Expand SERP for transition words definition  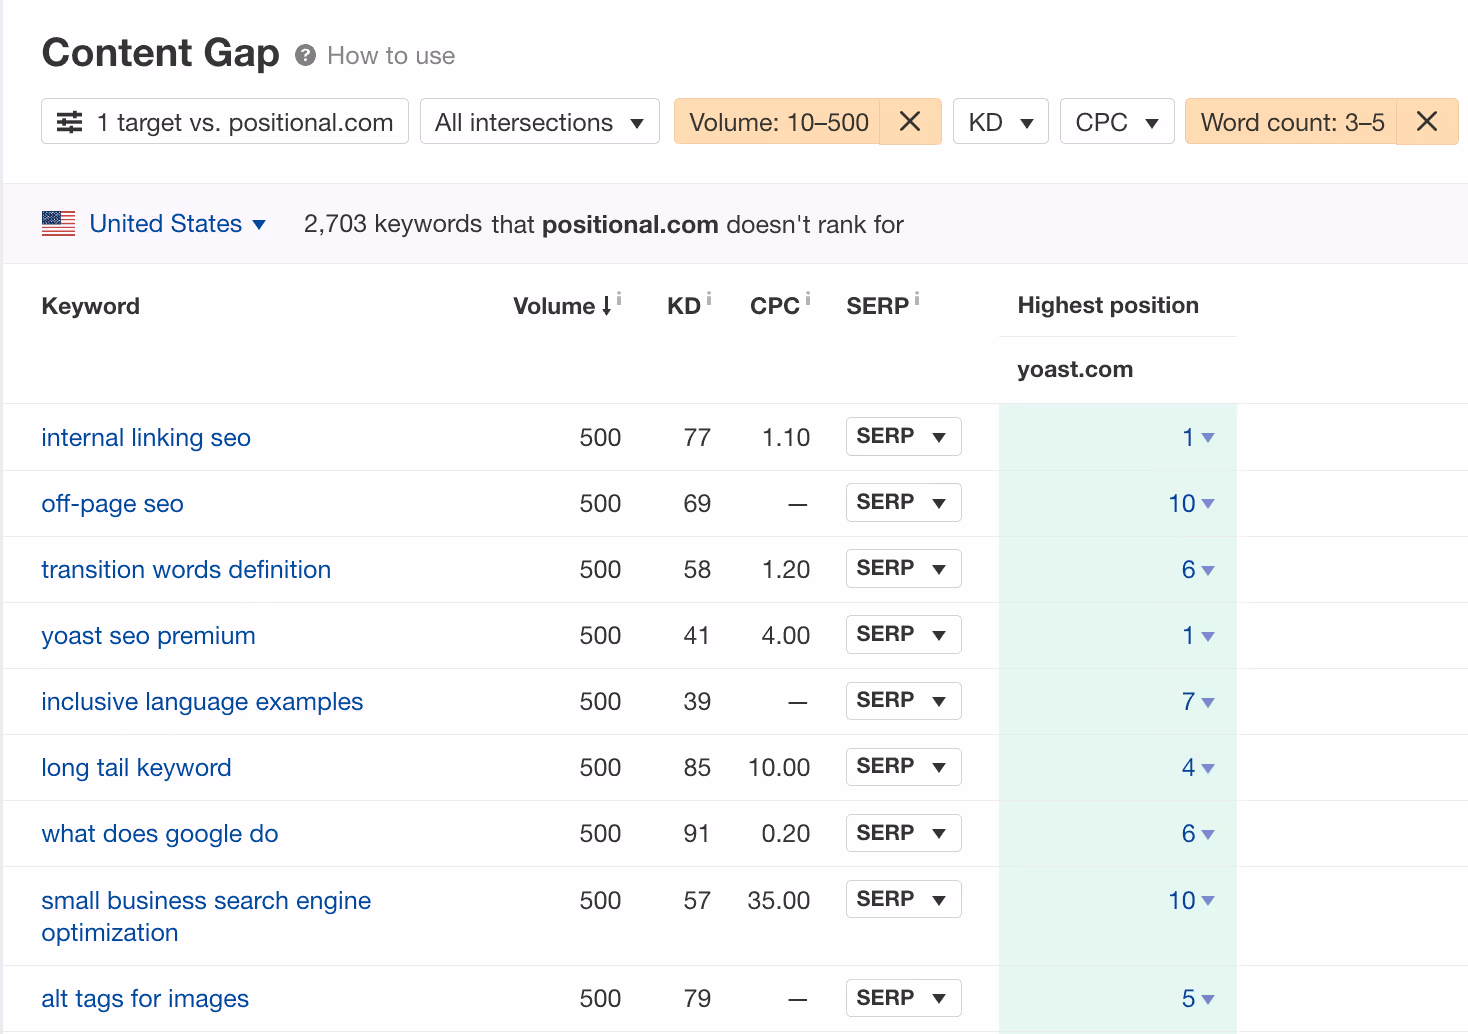(903, 568)
